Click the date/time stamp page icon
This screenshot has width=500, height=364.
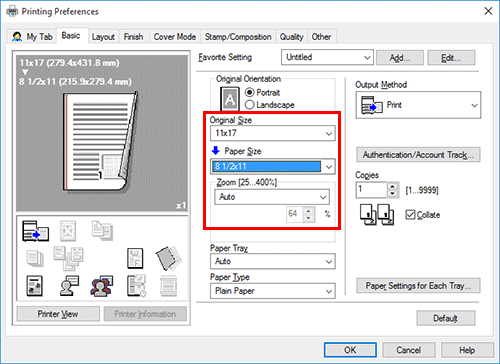[136, 286]
